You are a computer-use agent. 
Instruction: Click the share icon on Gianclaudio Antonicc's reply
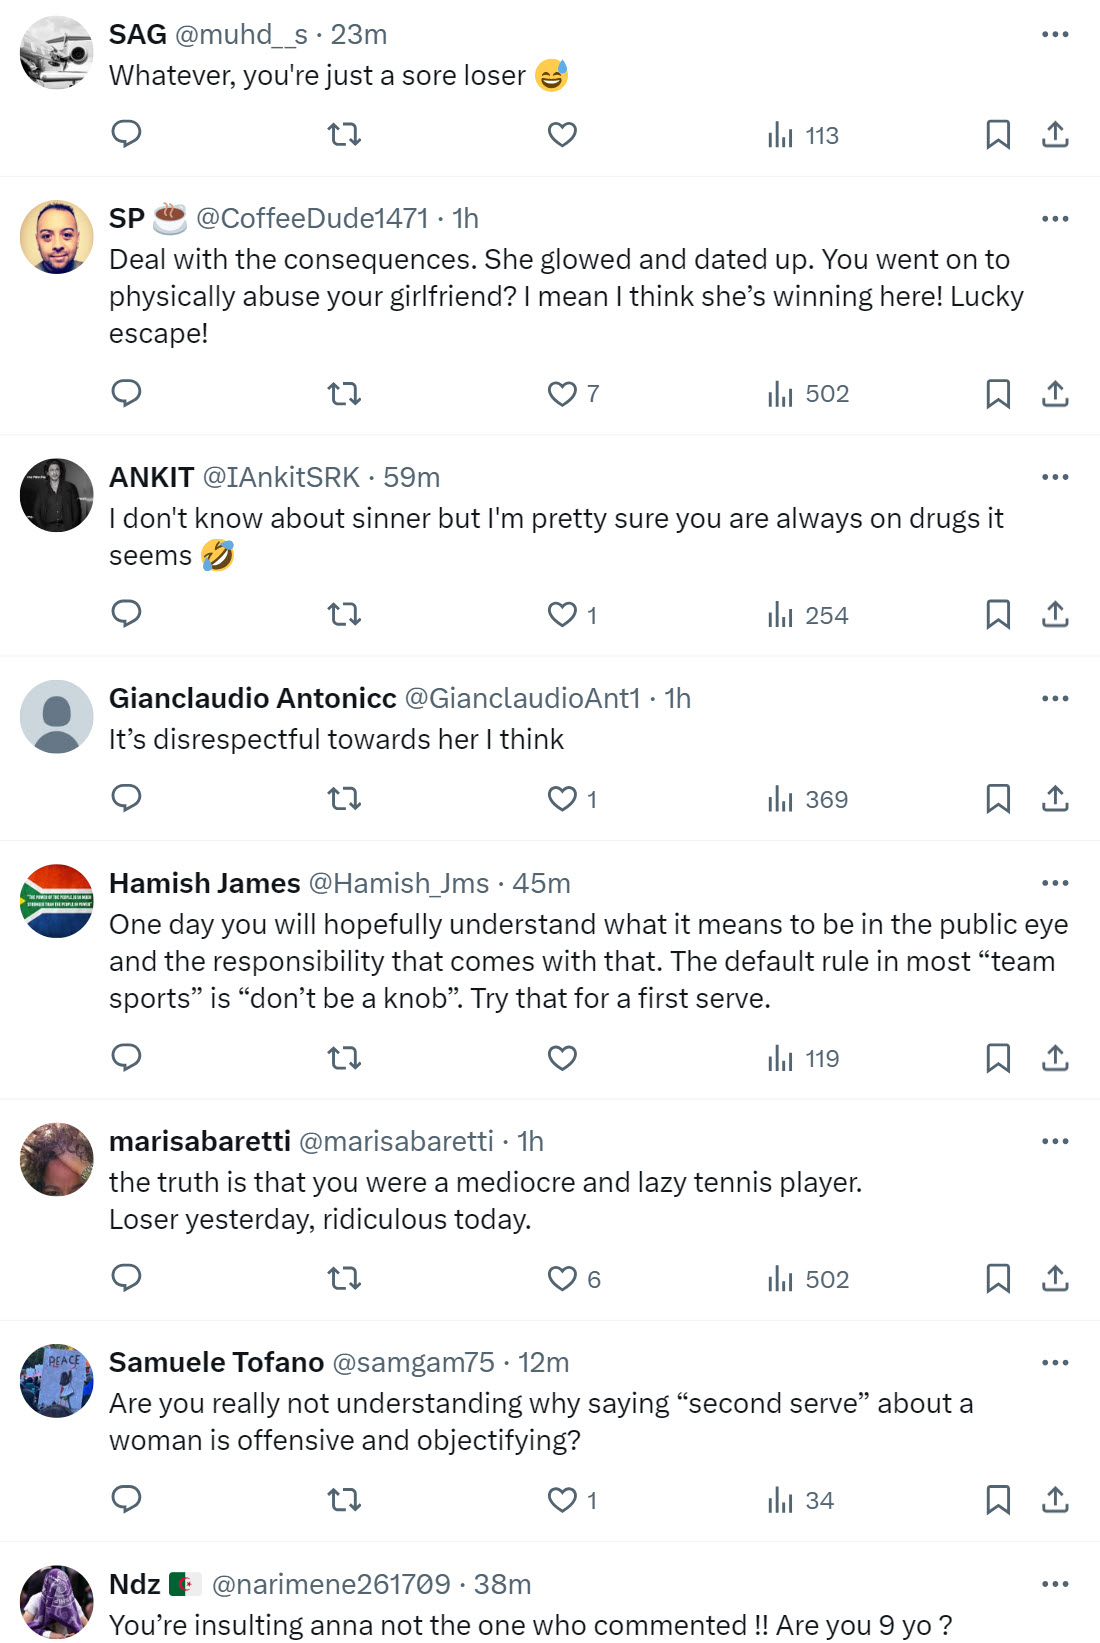click(1055, 798)
